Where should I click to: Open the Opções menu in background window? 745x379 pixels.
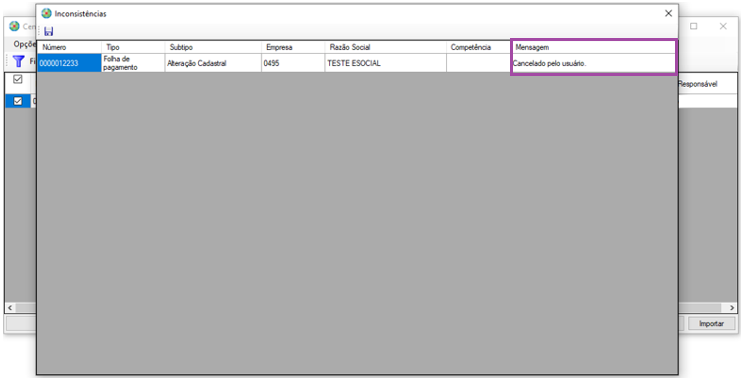[x=25, y=44]
